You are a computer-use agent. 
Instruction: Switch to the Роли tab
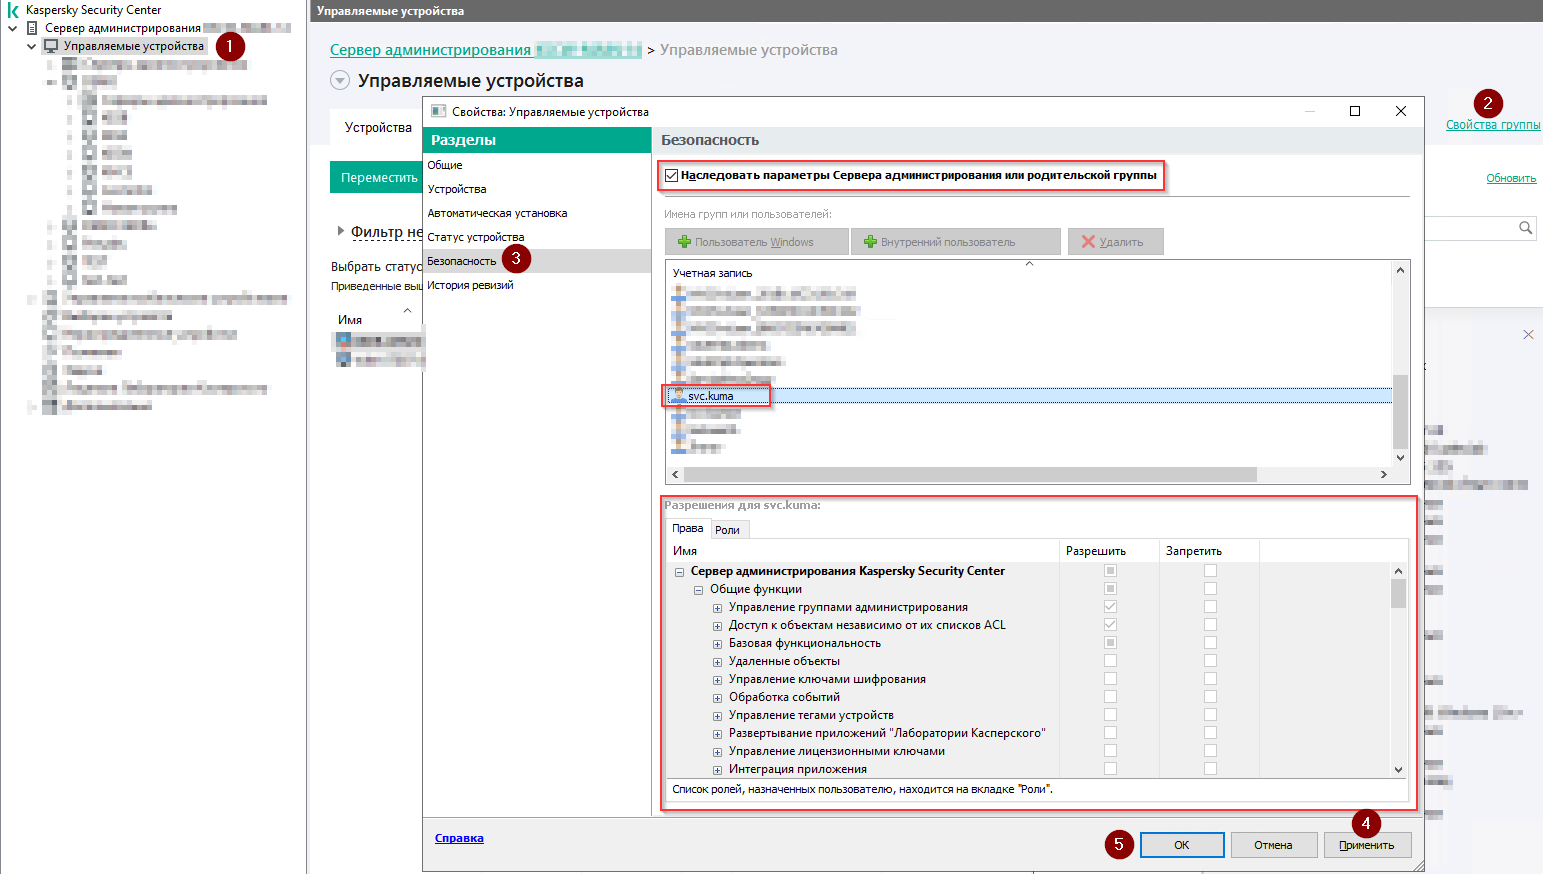tap(728, 530)
